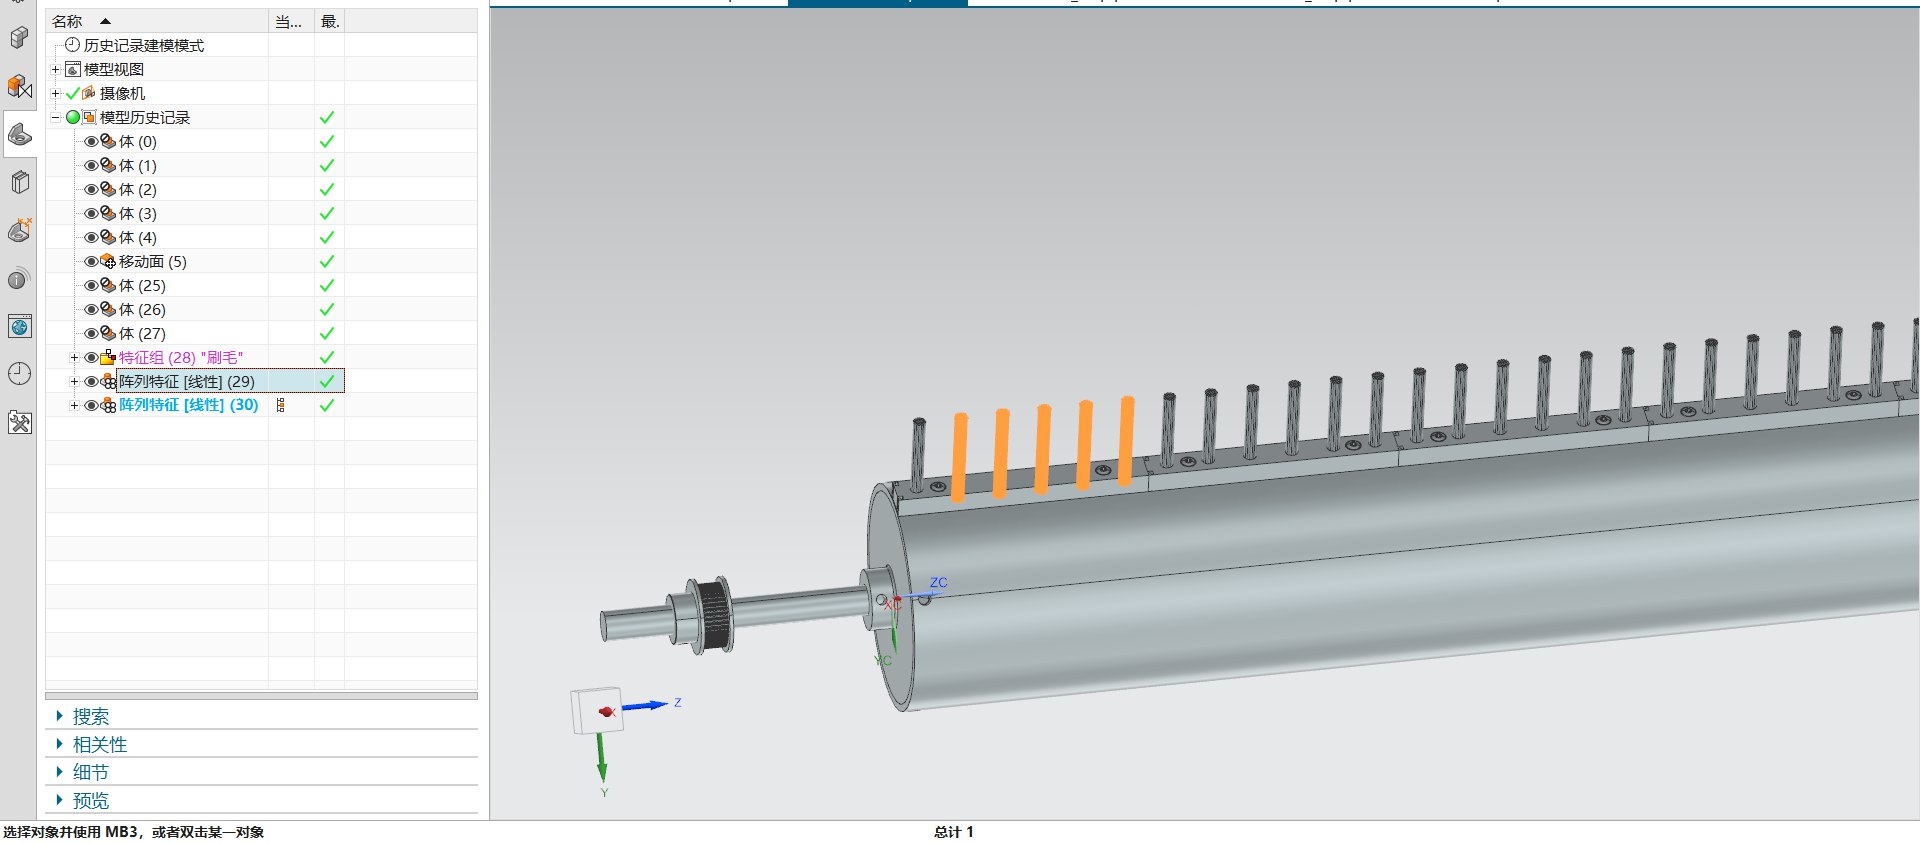Open the Constraint Navigator sidebar icon
Screen dimensions: 1920x843
(x=19, y=87)
